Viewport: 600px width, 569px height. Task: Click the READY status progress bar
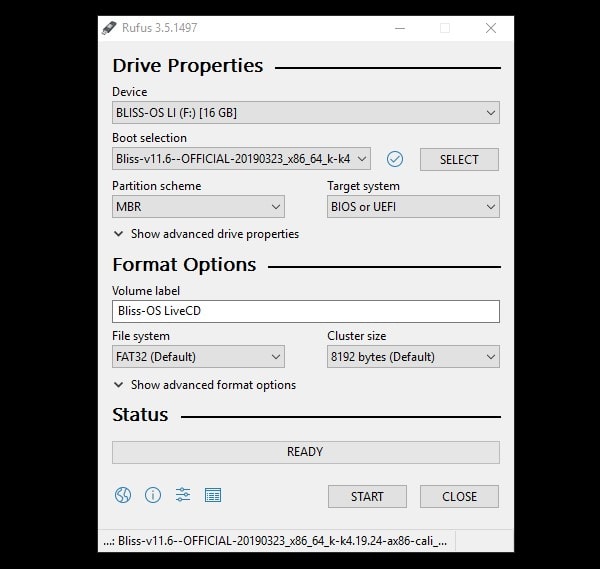306,452
